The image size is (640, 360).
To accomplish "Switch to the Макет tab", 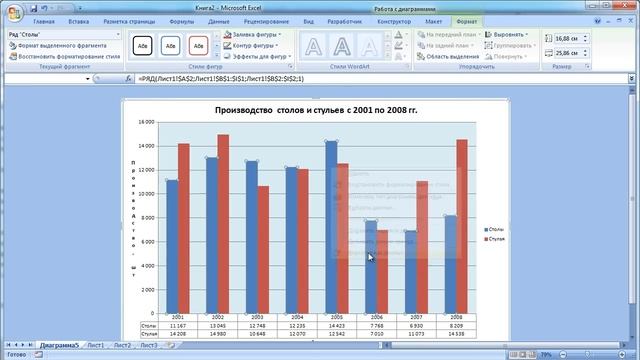I will 433,22.
